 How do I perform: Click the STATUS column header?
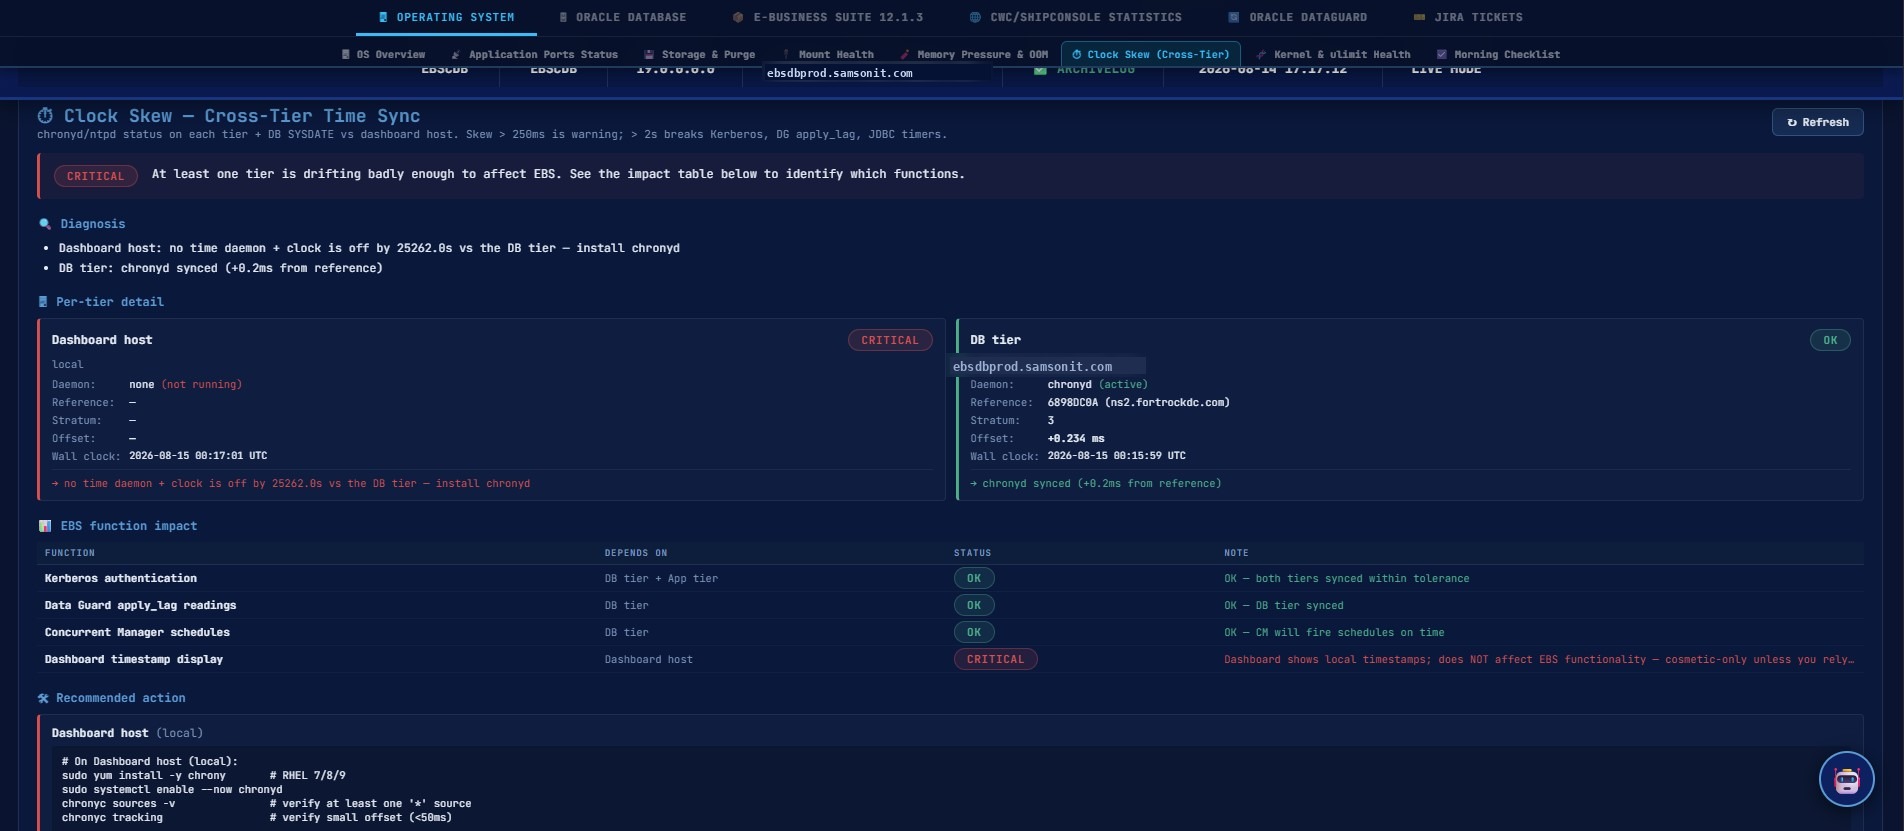972,553
